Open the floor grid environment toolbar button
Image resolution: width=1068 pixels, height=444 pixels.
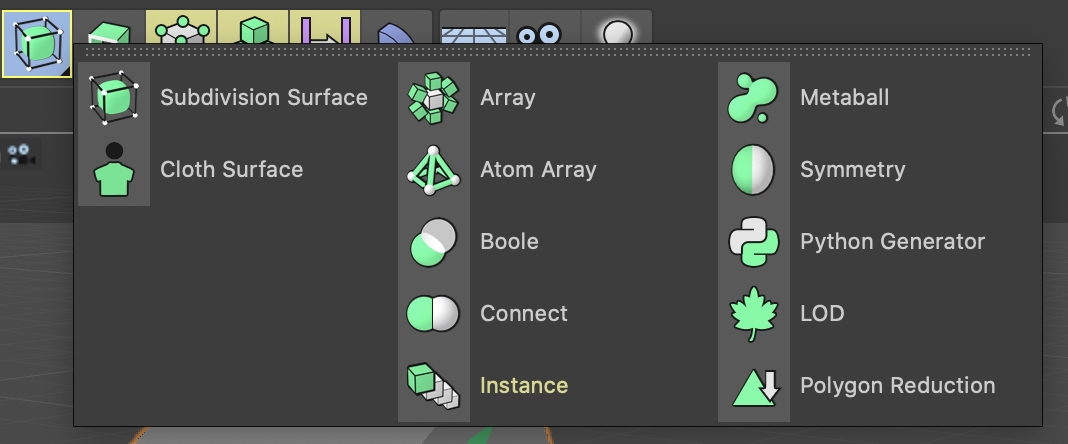[474, 31]
